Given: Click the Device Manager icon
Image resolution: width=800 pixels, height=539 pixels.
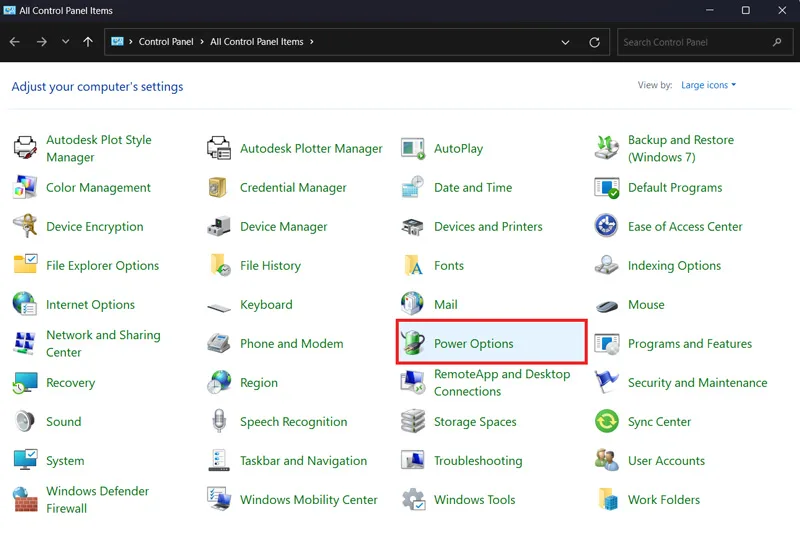Looking at the screenshot, I should click(219, 226).
